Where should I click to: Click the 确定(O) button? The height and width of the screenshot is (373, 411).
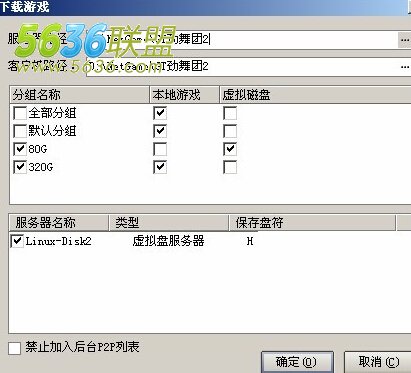297,362
